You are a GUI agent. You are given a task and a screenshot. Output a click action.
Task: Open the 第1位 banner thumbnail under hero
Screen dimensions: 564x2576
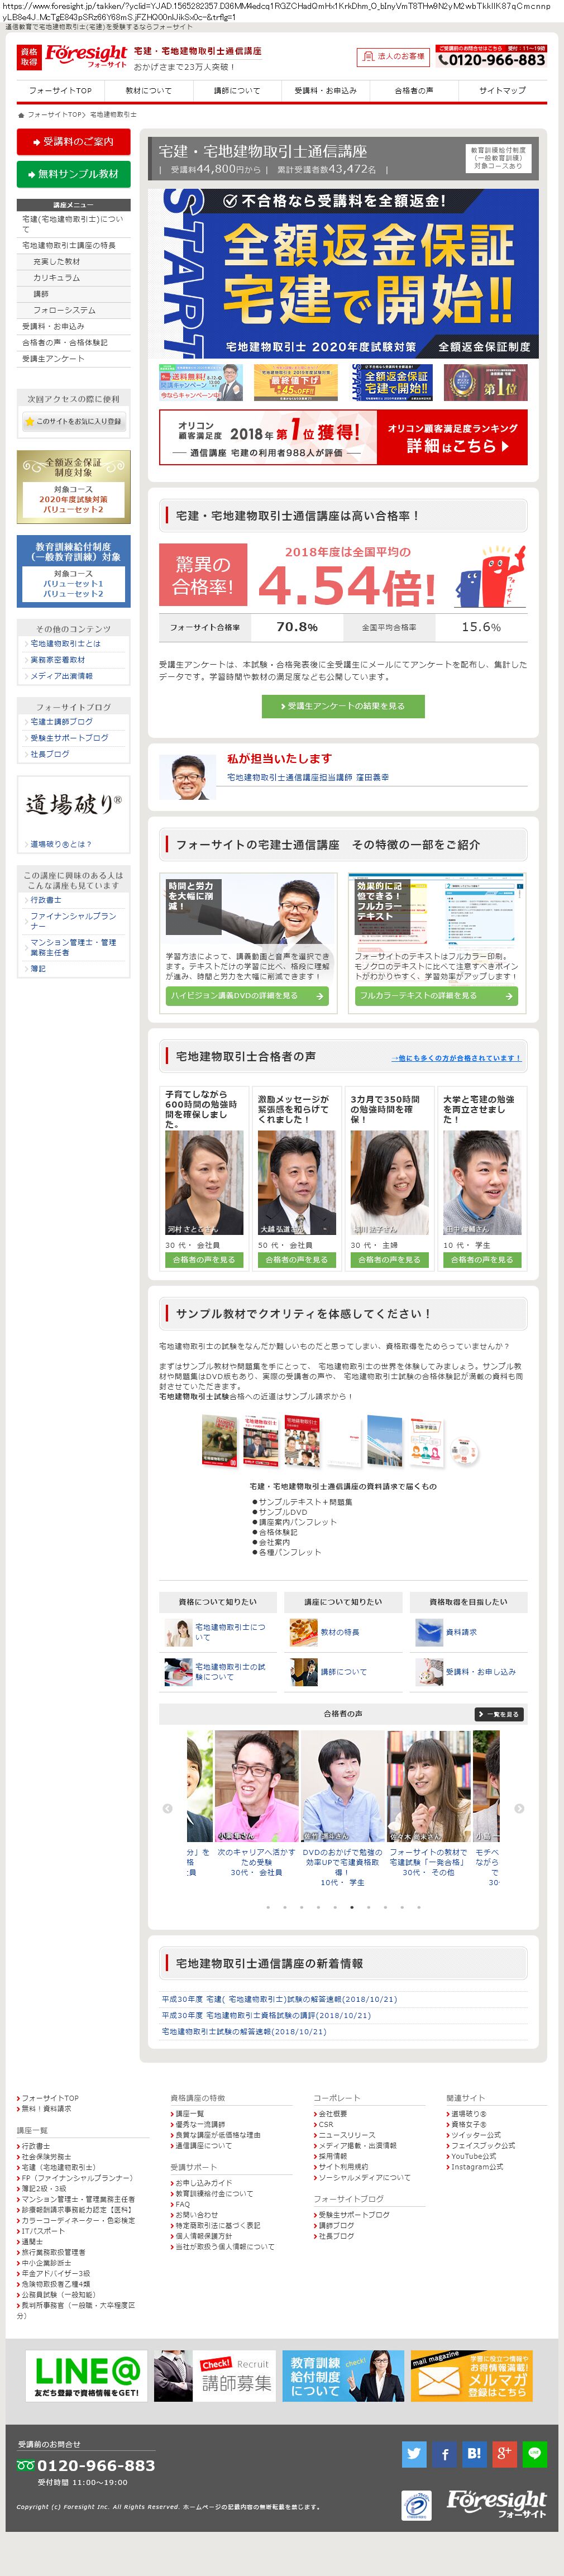point(492,382)
